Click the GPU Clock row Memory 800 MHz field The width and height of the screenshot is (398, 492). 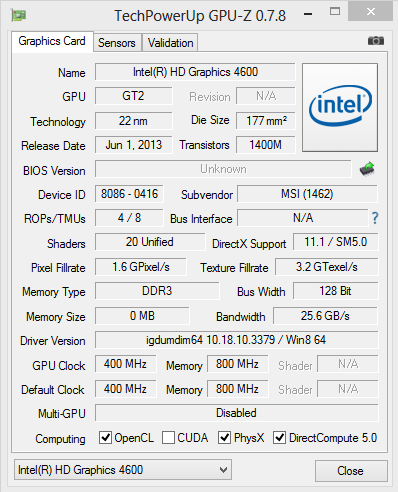237,364
